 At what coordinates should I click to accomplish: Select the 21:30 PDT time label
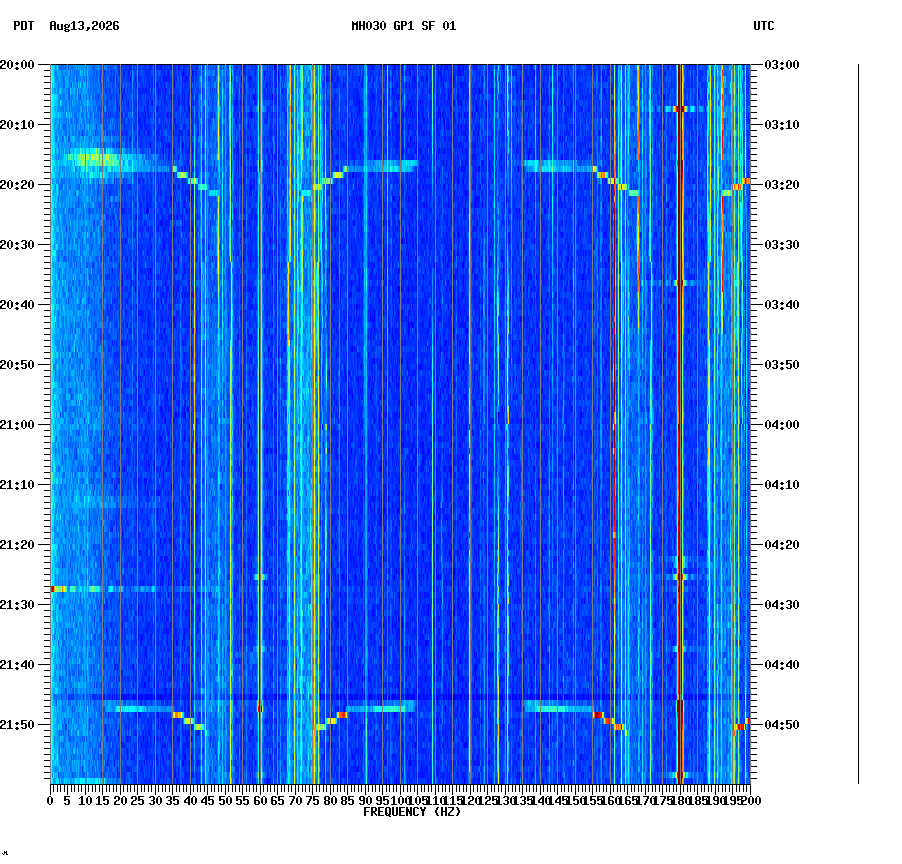coord(17,605)
